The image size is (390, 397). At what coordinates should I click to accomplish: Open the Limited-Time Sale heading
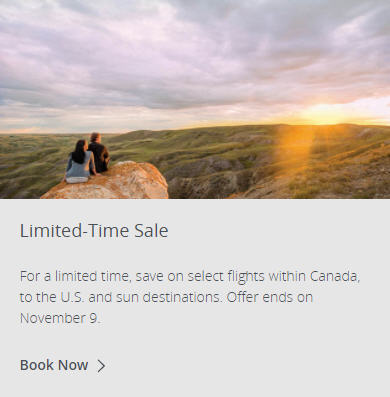tap(94, 231)
